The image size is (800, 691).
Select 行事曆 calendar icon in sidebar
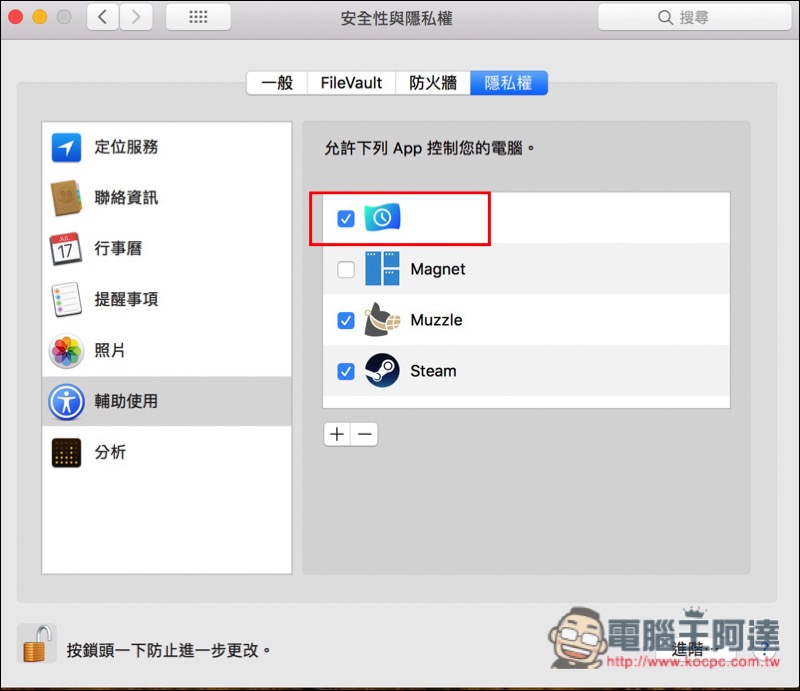coord(66,249)
